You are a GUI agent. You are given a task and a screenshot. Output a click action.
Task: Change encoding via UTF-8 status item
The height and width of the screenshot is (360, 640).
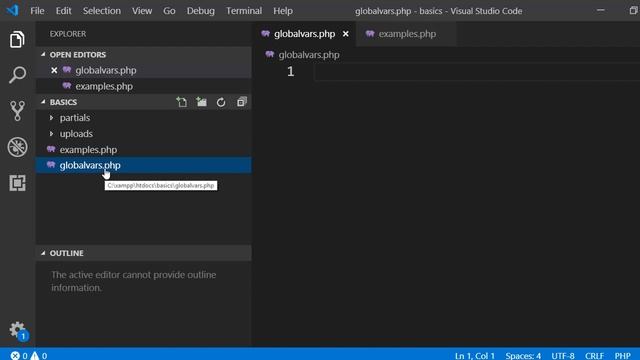(562, 356)
